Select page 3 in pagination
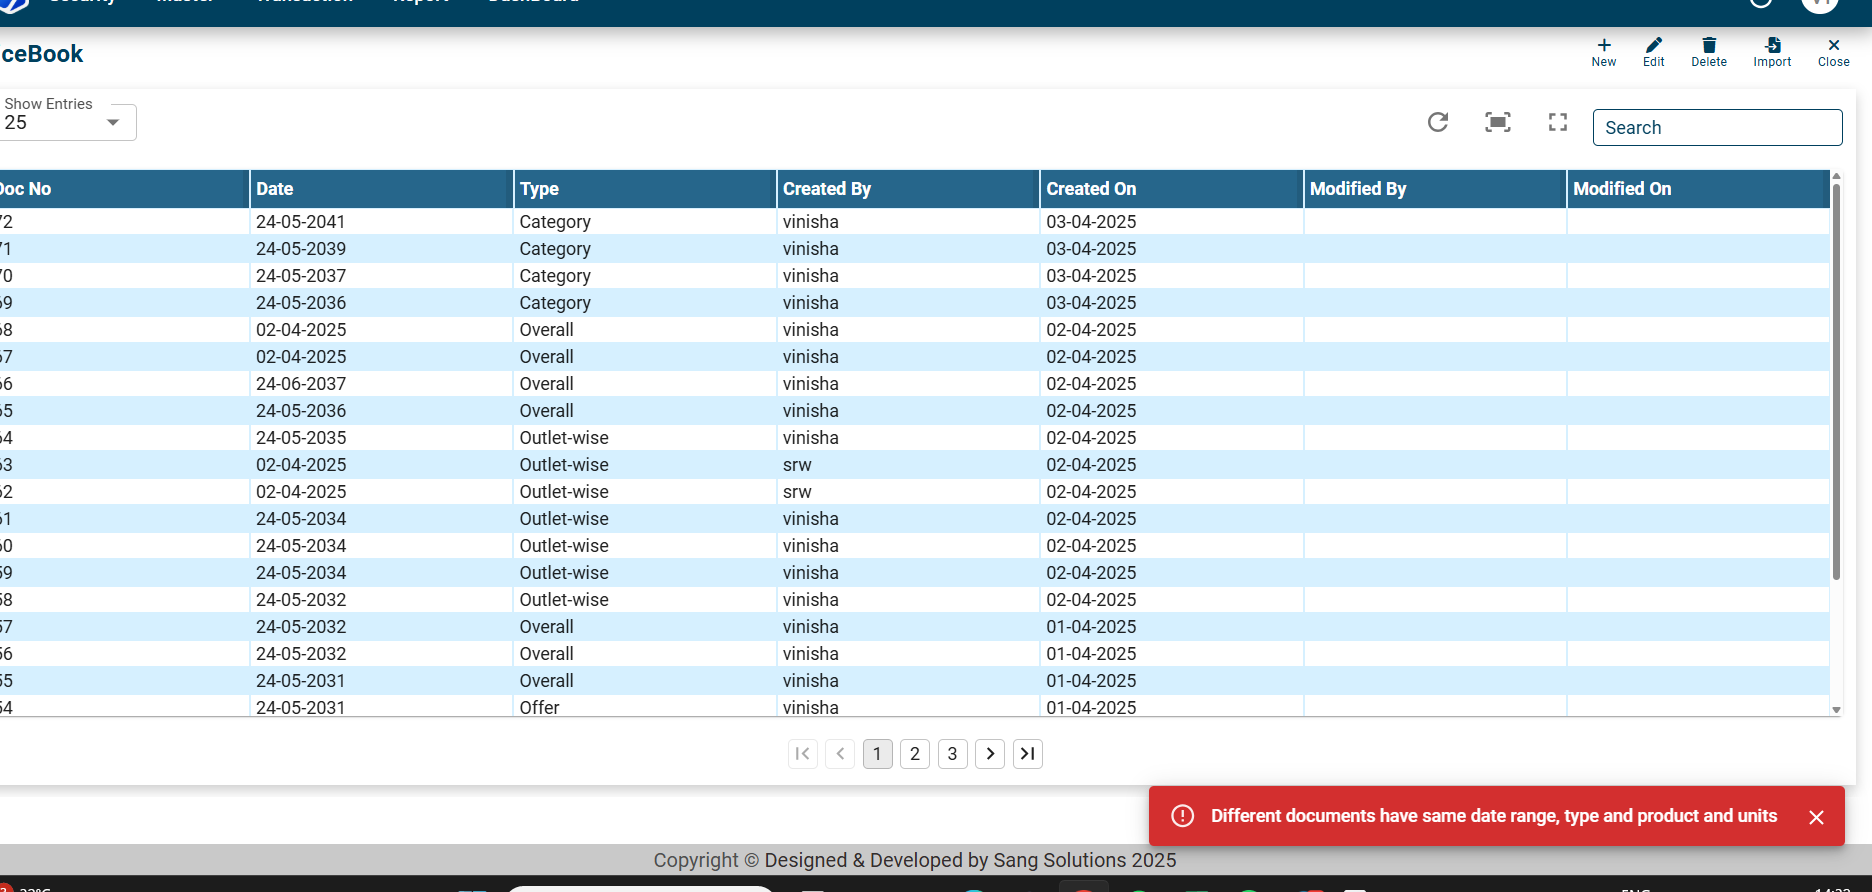This screenshot has width=1872, height=892. click(952, 754)
